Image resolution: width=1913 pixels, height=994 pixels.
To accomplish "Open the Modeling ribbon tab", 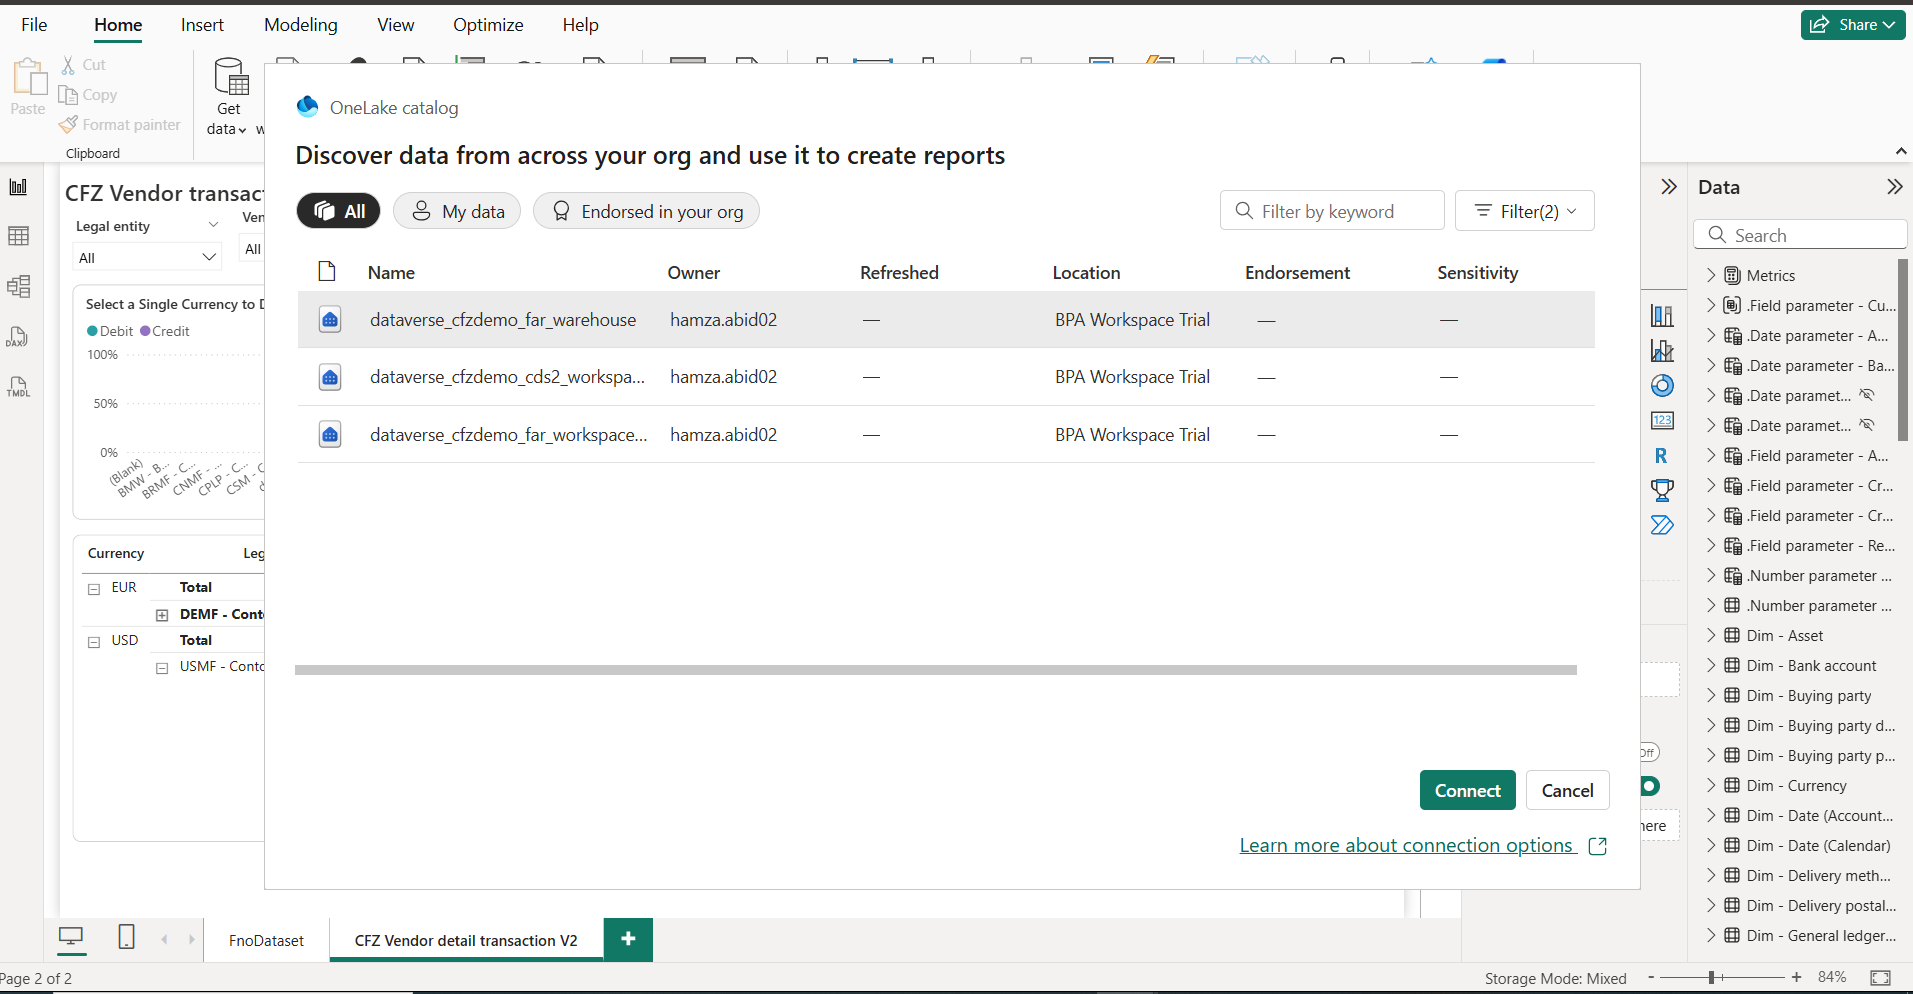I will pos(300,25).
